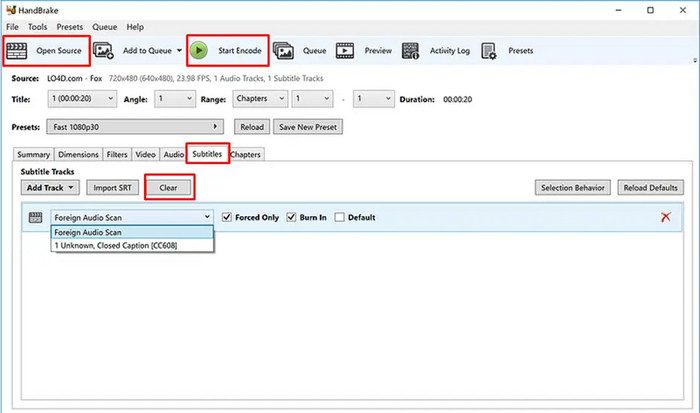Click the green Start Encode play icon
This screenshot has height=413, width=700.
point(199,50)
